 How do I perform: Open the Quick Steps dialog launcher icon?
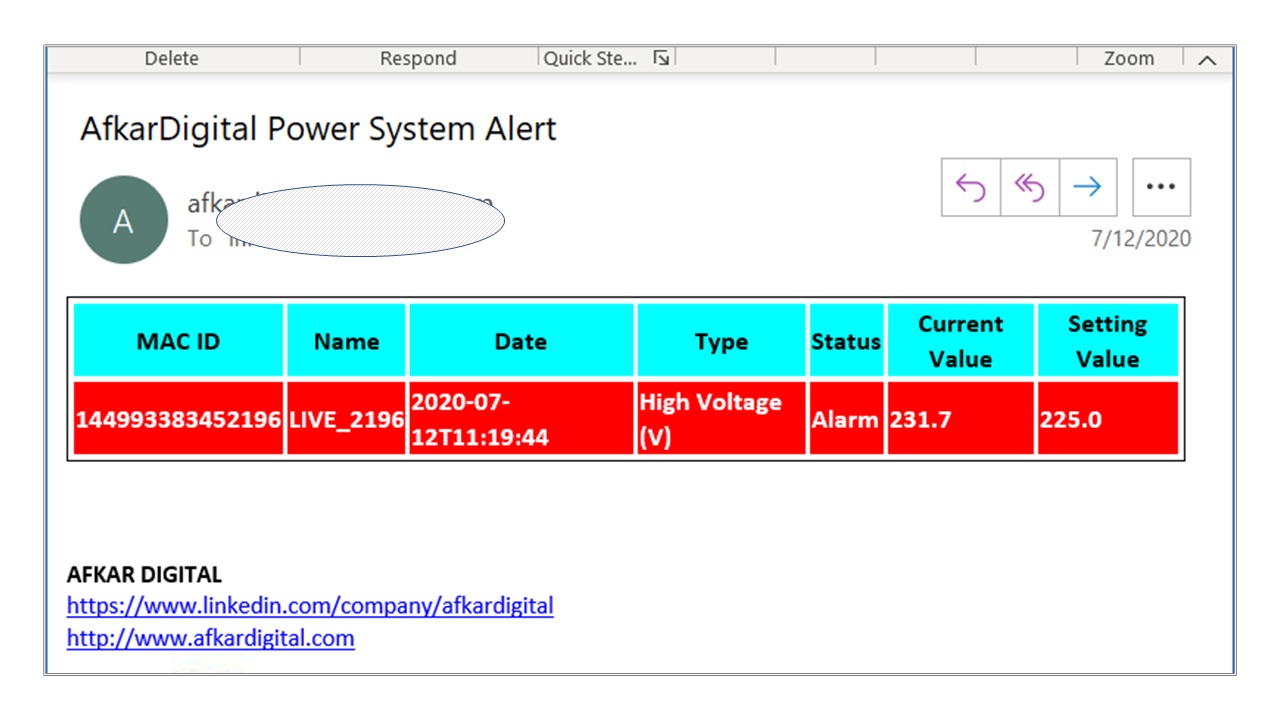[x=660, y=59]
